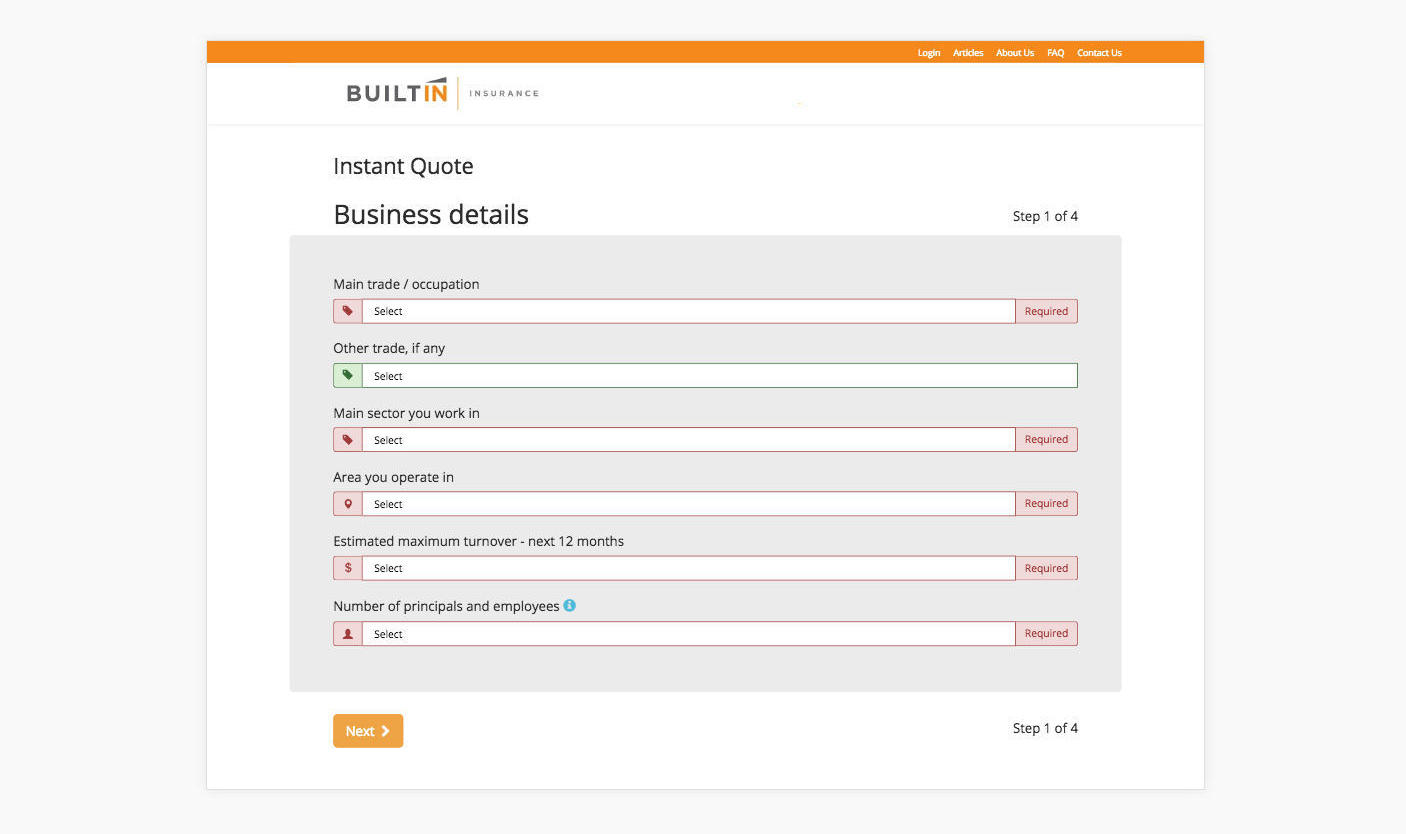The image size is (1406, 834).
Task: Open the Estimated maximum turnover dropdown
Action: point(688,568)
